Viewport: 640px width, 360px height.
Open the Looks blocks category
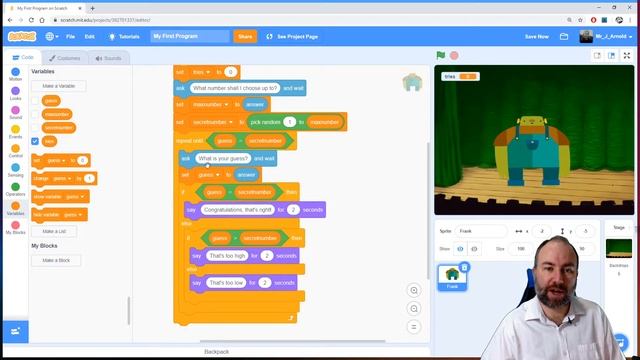pyautogui.click(x=16, y=93)
